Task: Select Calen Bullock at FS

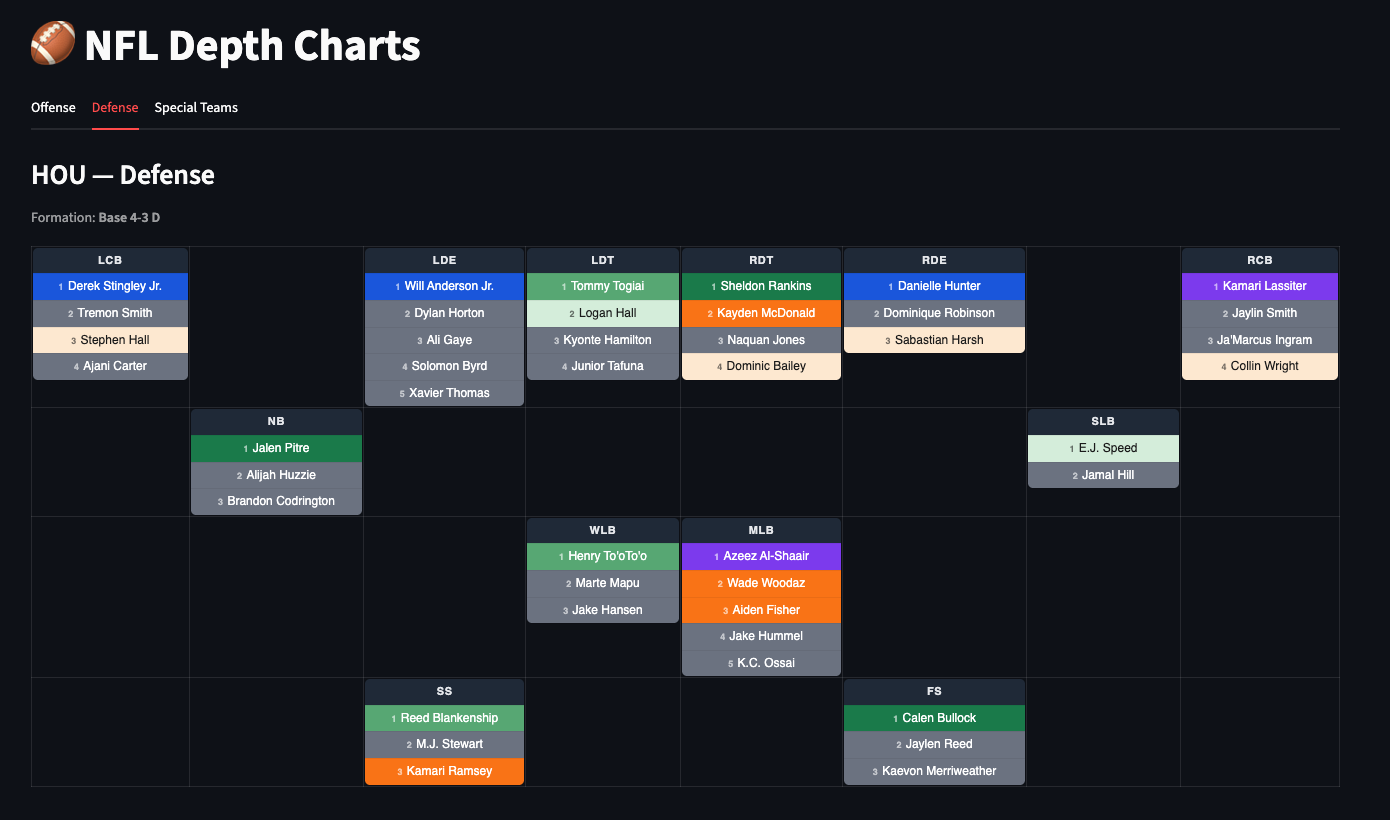Action: click(934, 718)
